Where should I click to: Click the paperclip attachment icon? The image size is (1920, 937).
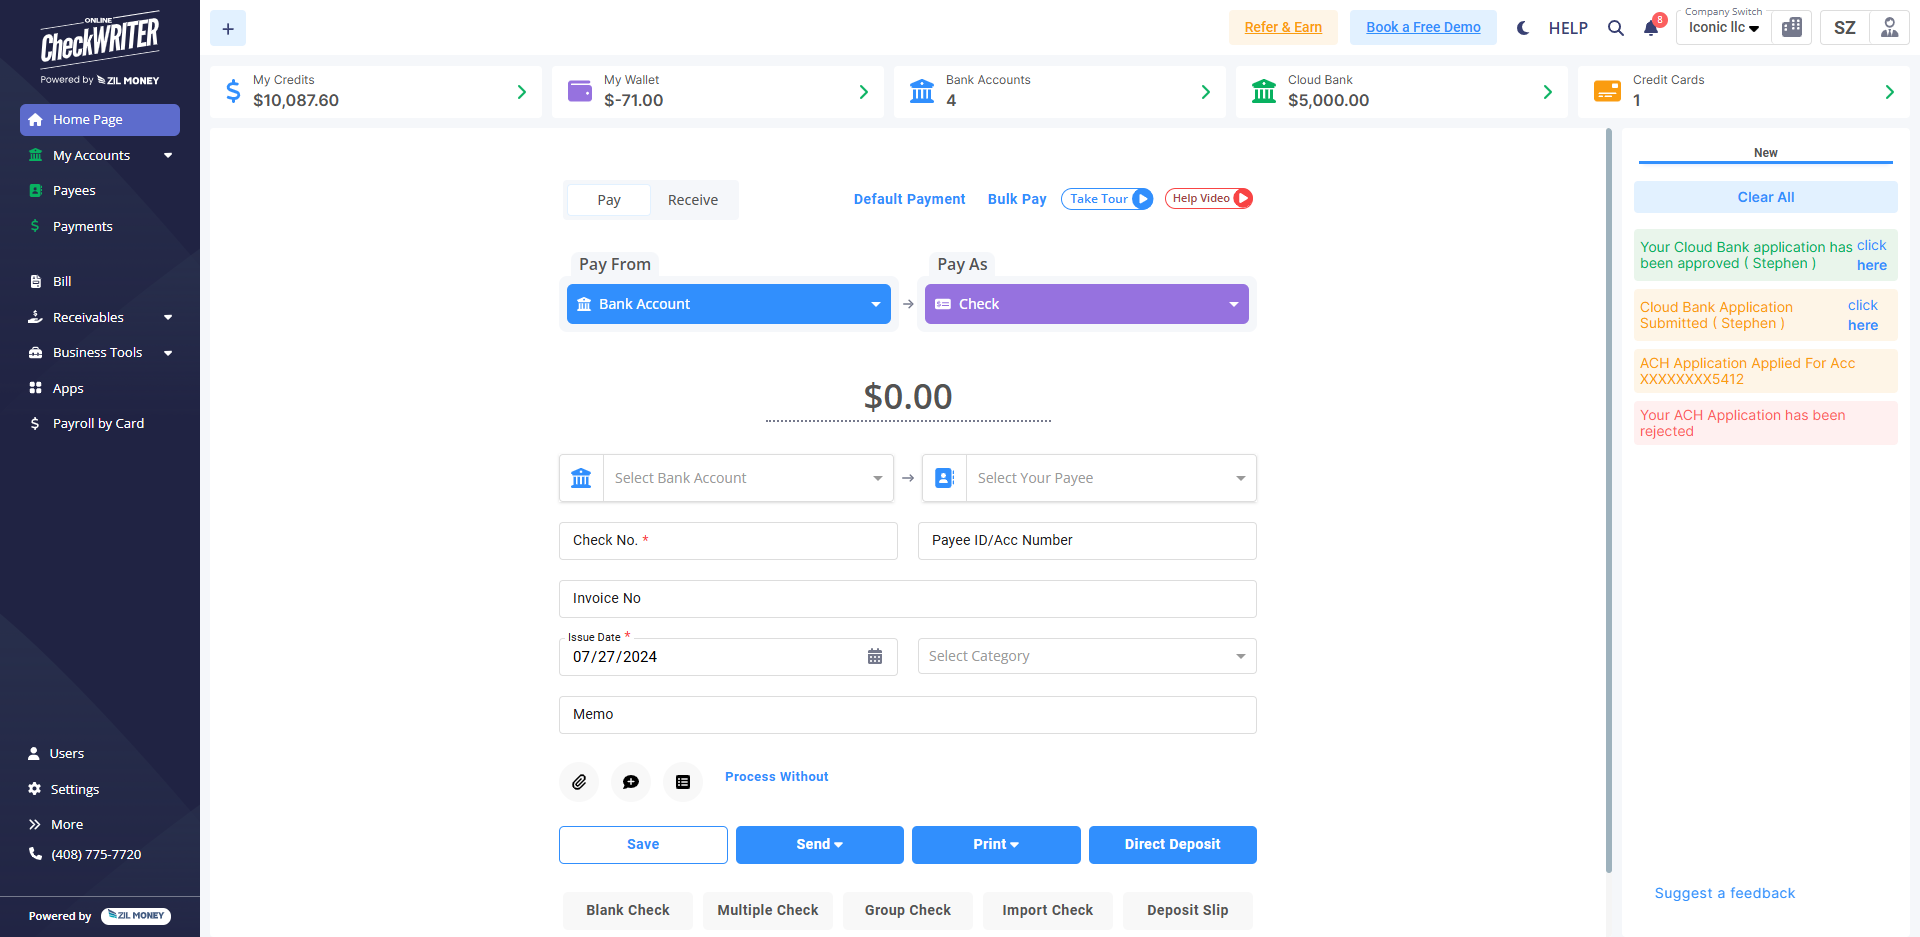[x=579, y=782]
